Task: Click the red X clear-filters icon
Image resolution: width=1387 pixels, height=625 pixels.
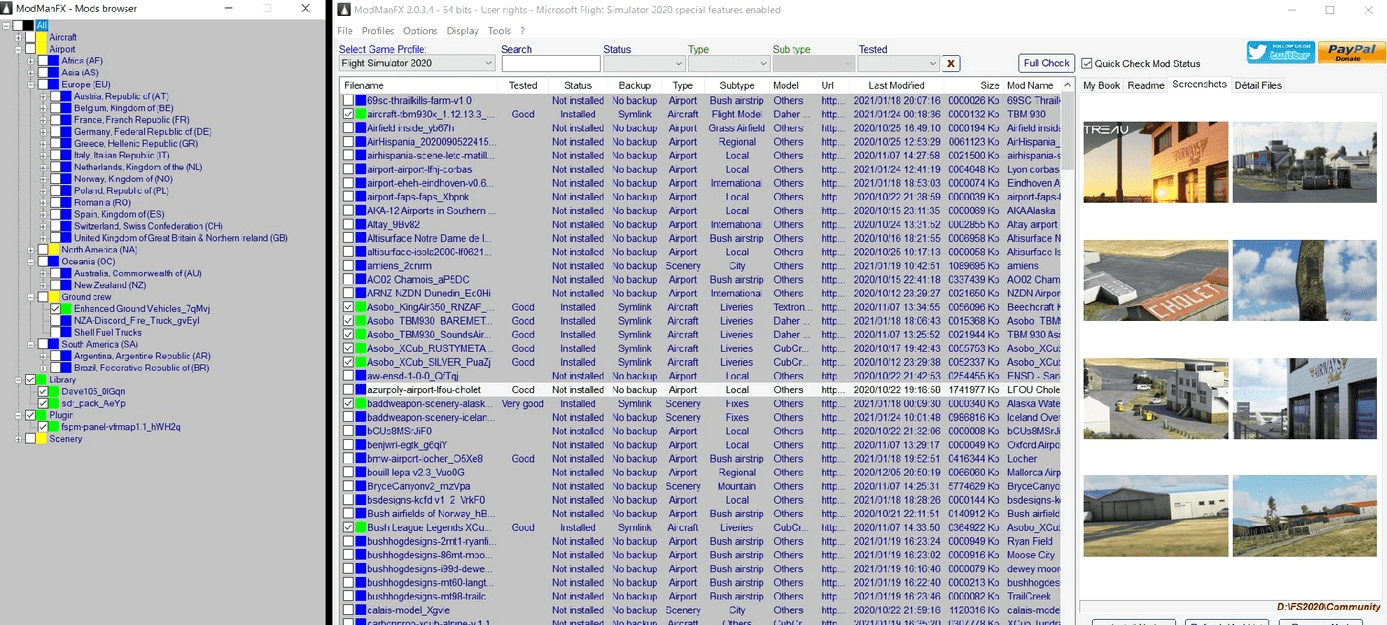Action: click(951, 64)
